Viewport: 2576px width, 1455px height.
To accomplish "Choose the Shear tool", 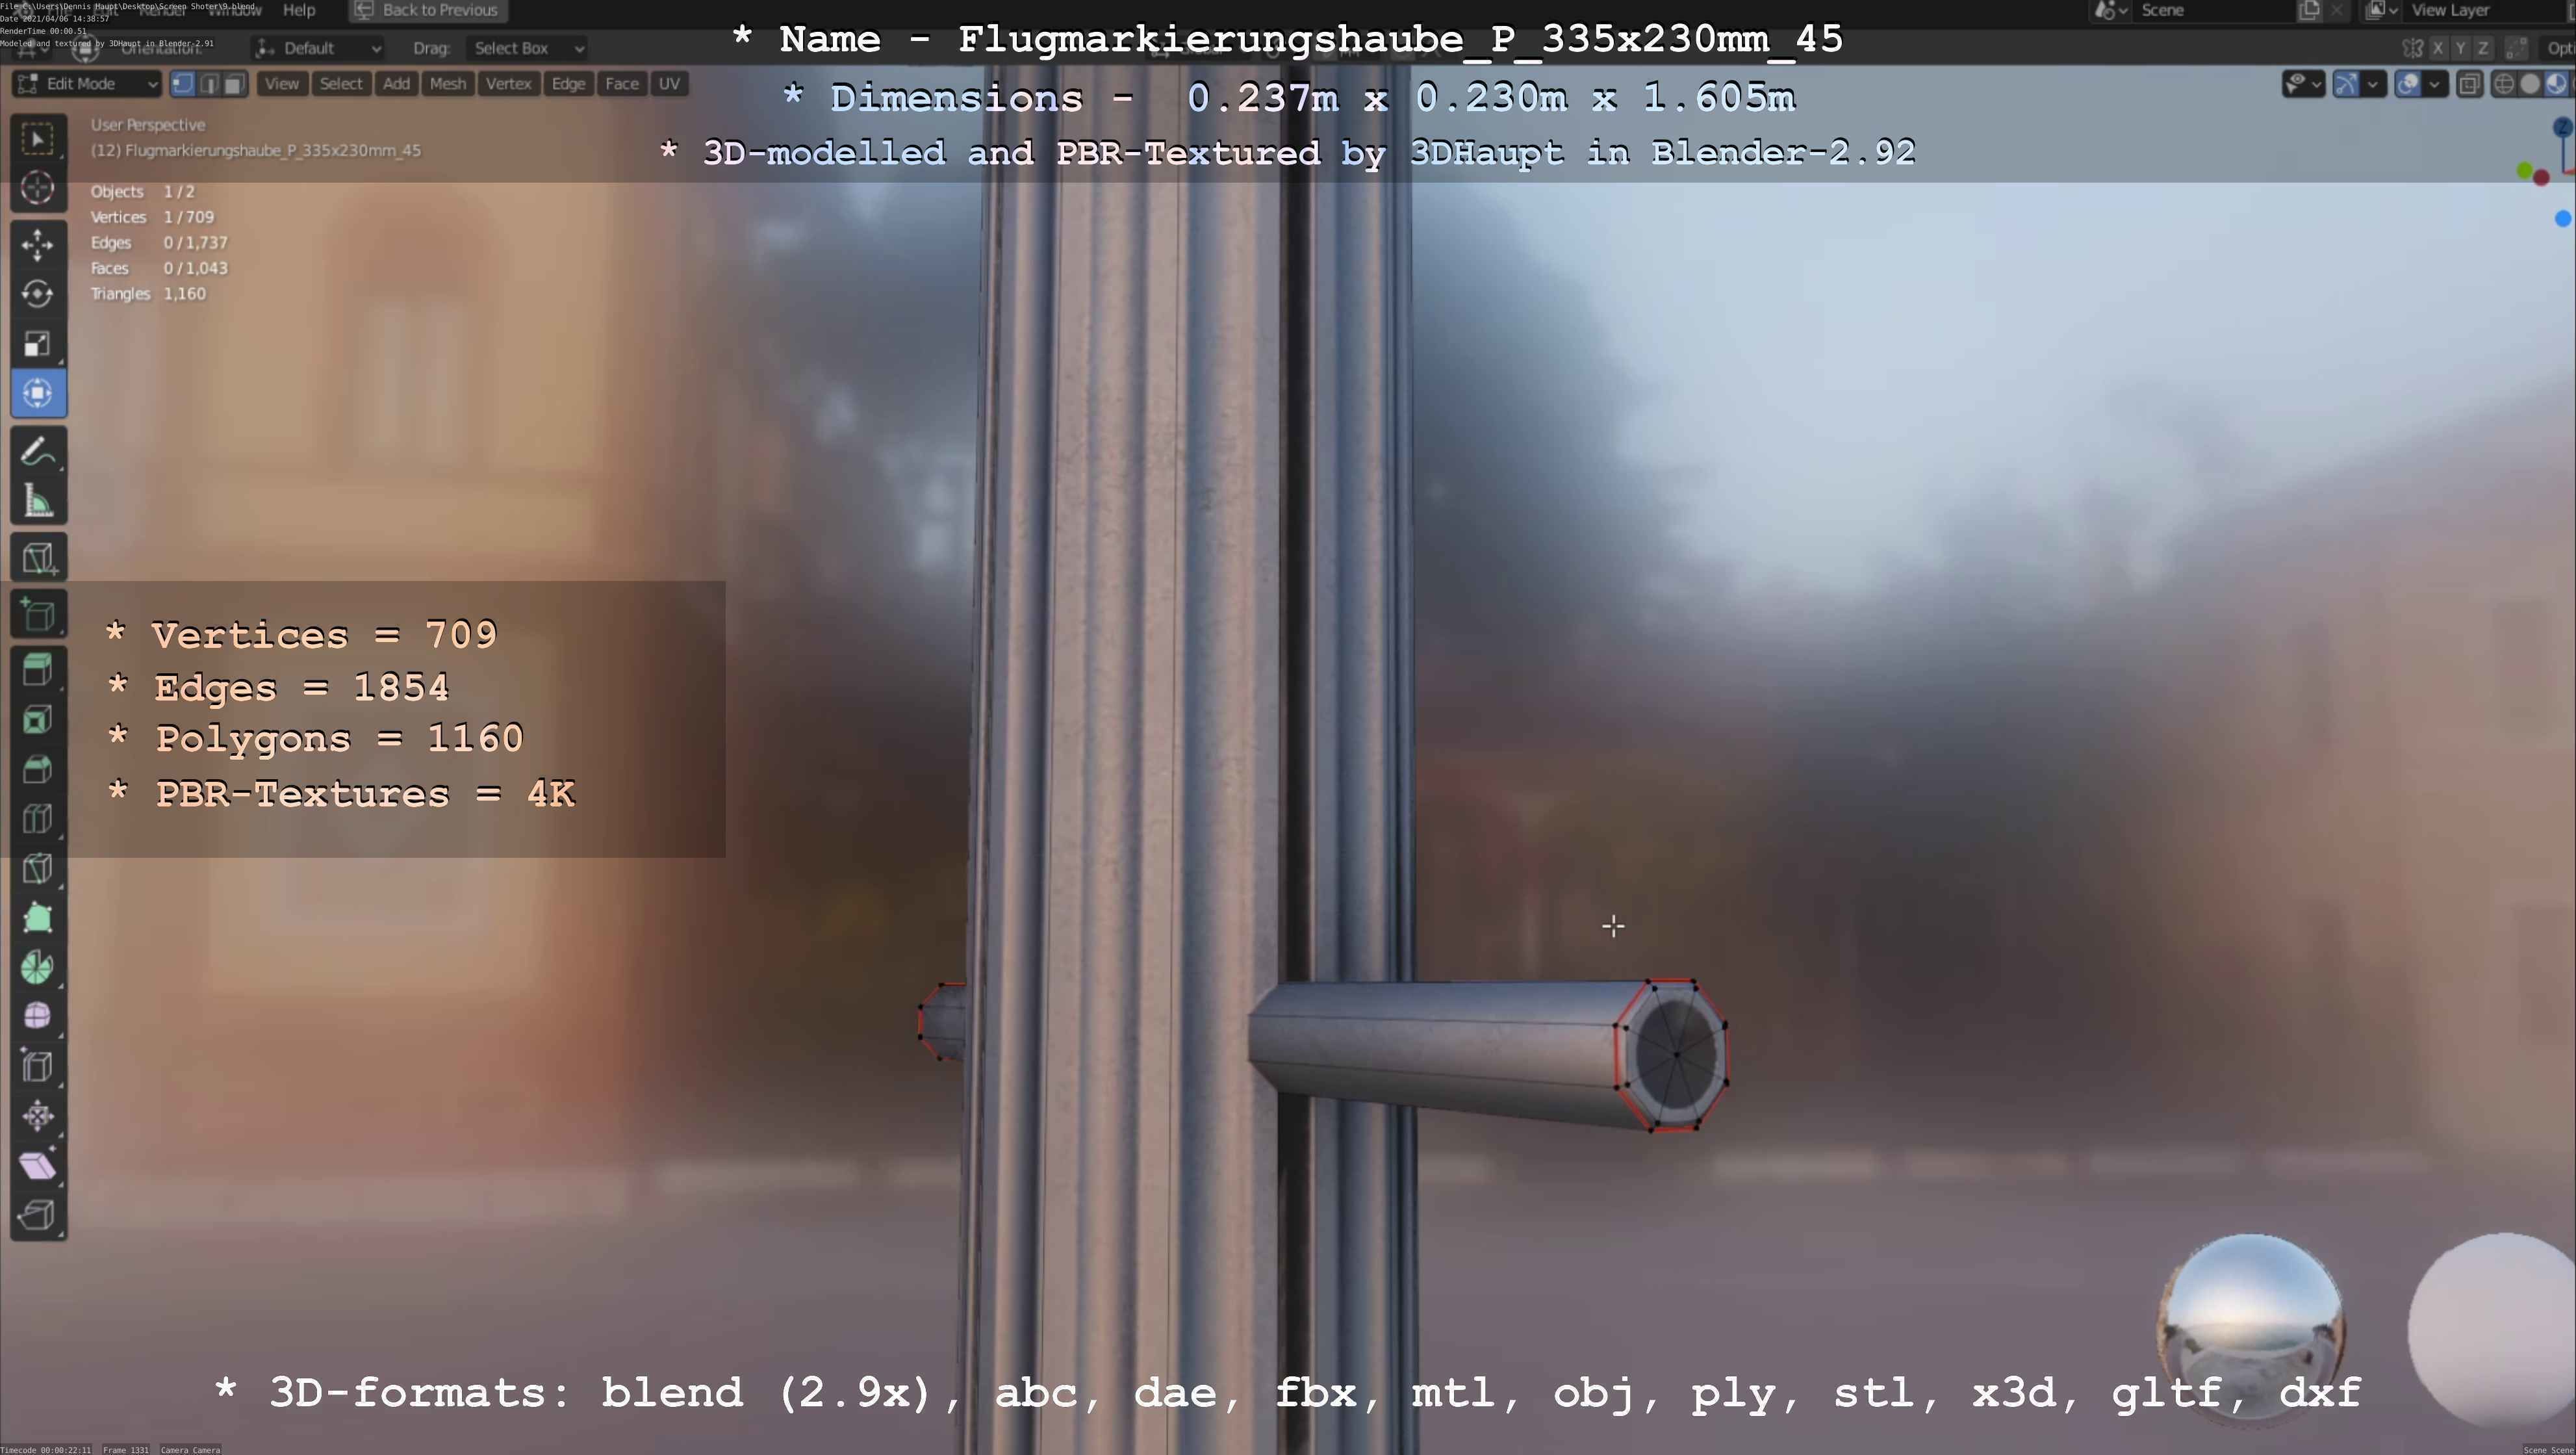I will click(38, 1165).
